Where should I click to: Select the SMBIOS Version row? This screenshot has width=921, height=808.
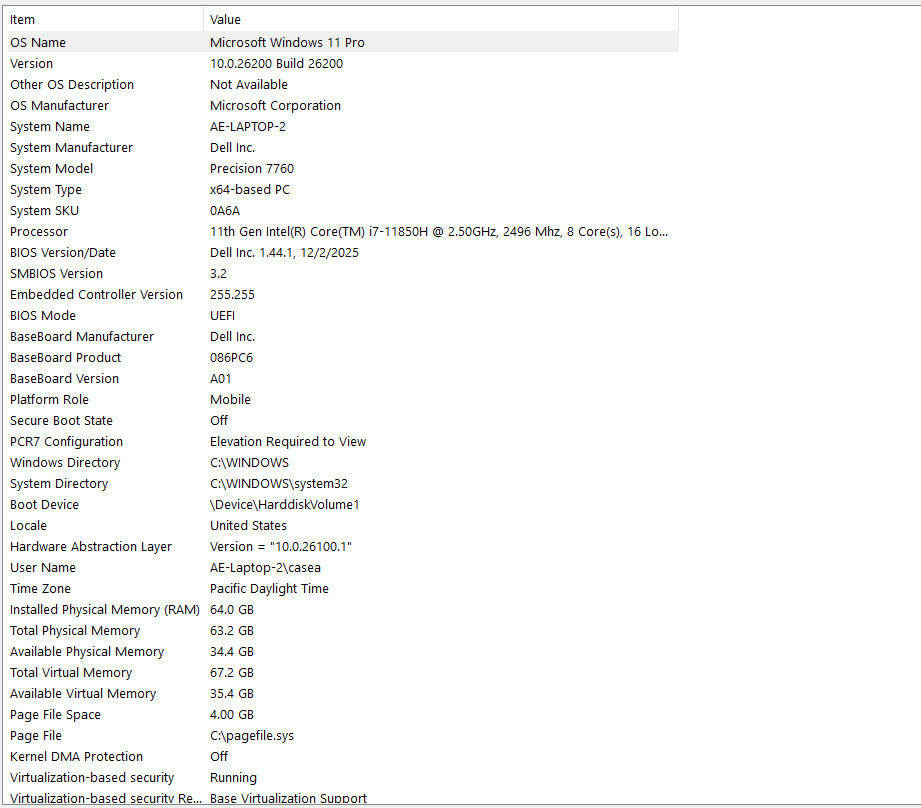coord(341,274)
